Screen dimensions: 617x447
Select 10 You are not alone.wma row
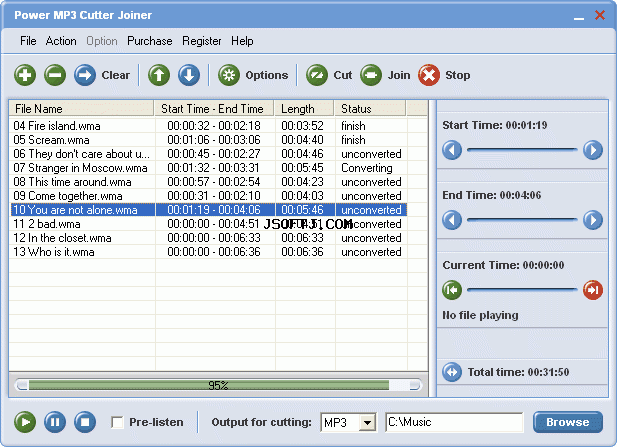pyautogui.click(x=209, y=210)
